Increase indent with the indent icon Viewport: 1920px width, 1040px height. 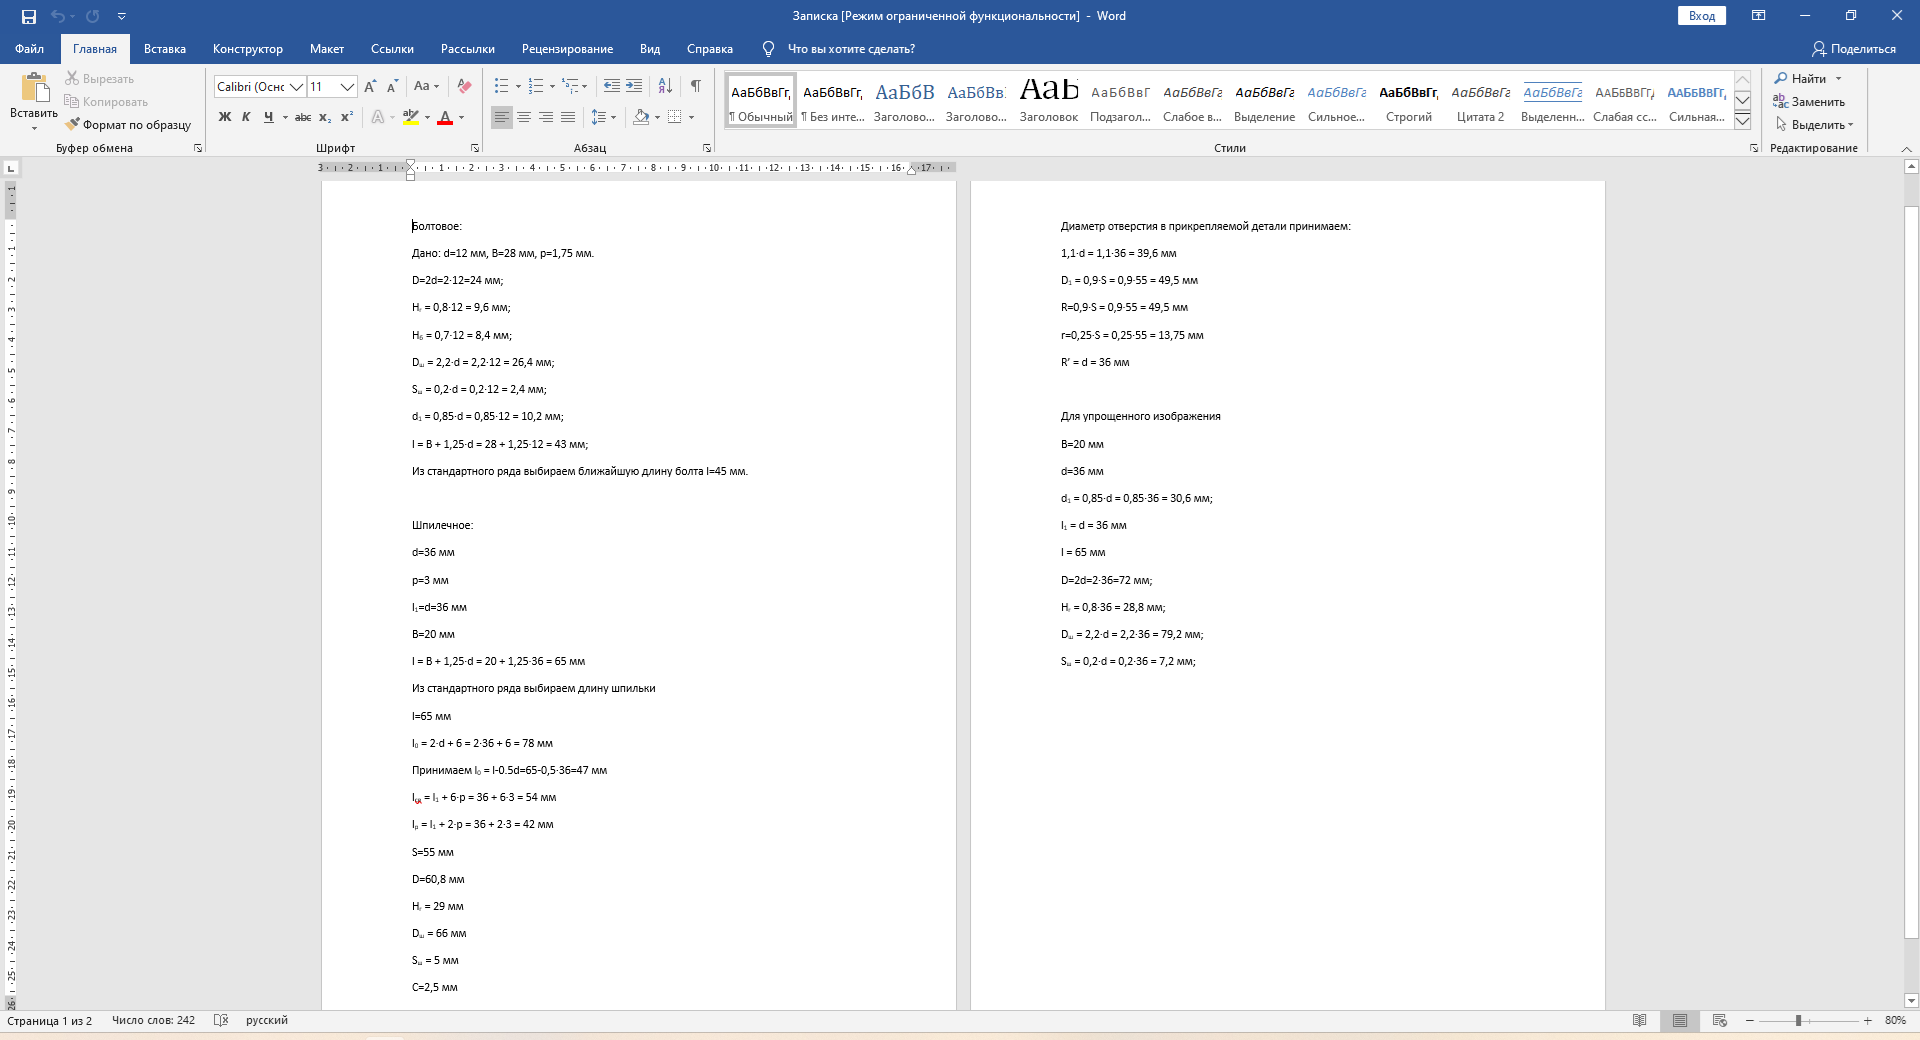point(634,86)
